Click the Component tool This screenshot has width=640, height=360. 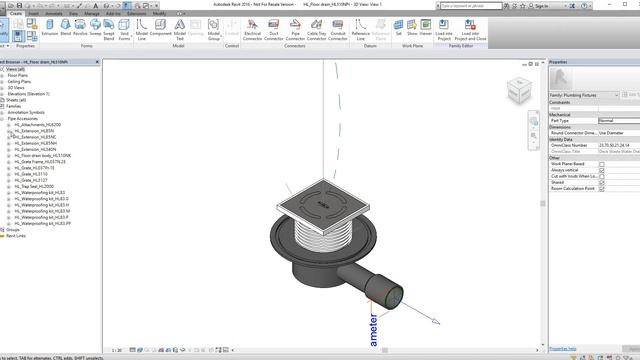click(x=160, y=28)
